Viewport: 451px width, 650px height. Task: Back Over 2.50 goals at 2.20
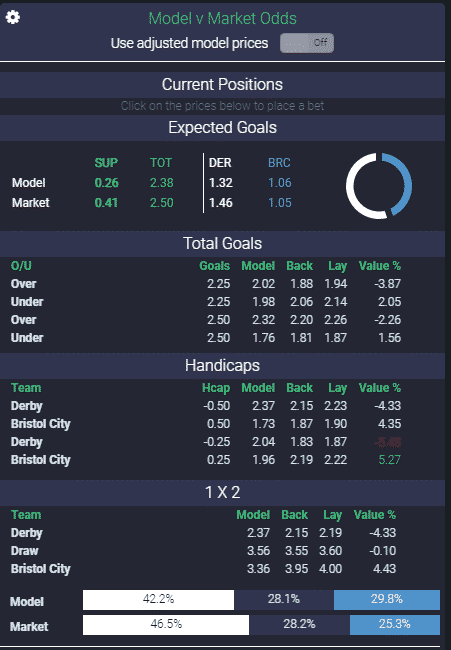[x=301, y=320]
